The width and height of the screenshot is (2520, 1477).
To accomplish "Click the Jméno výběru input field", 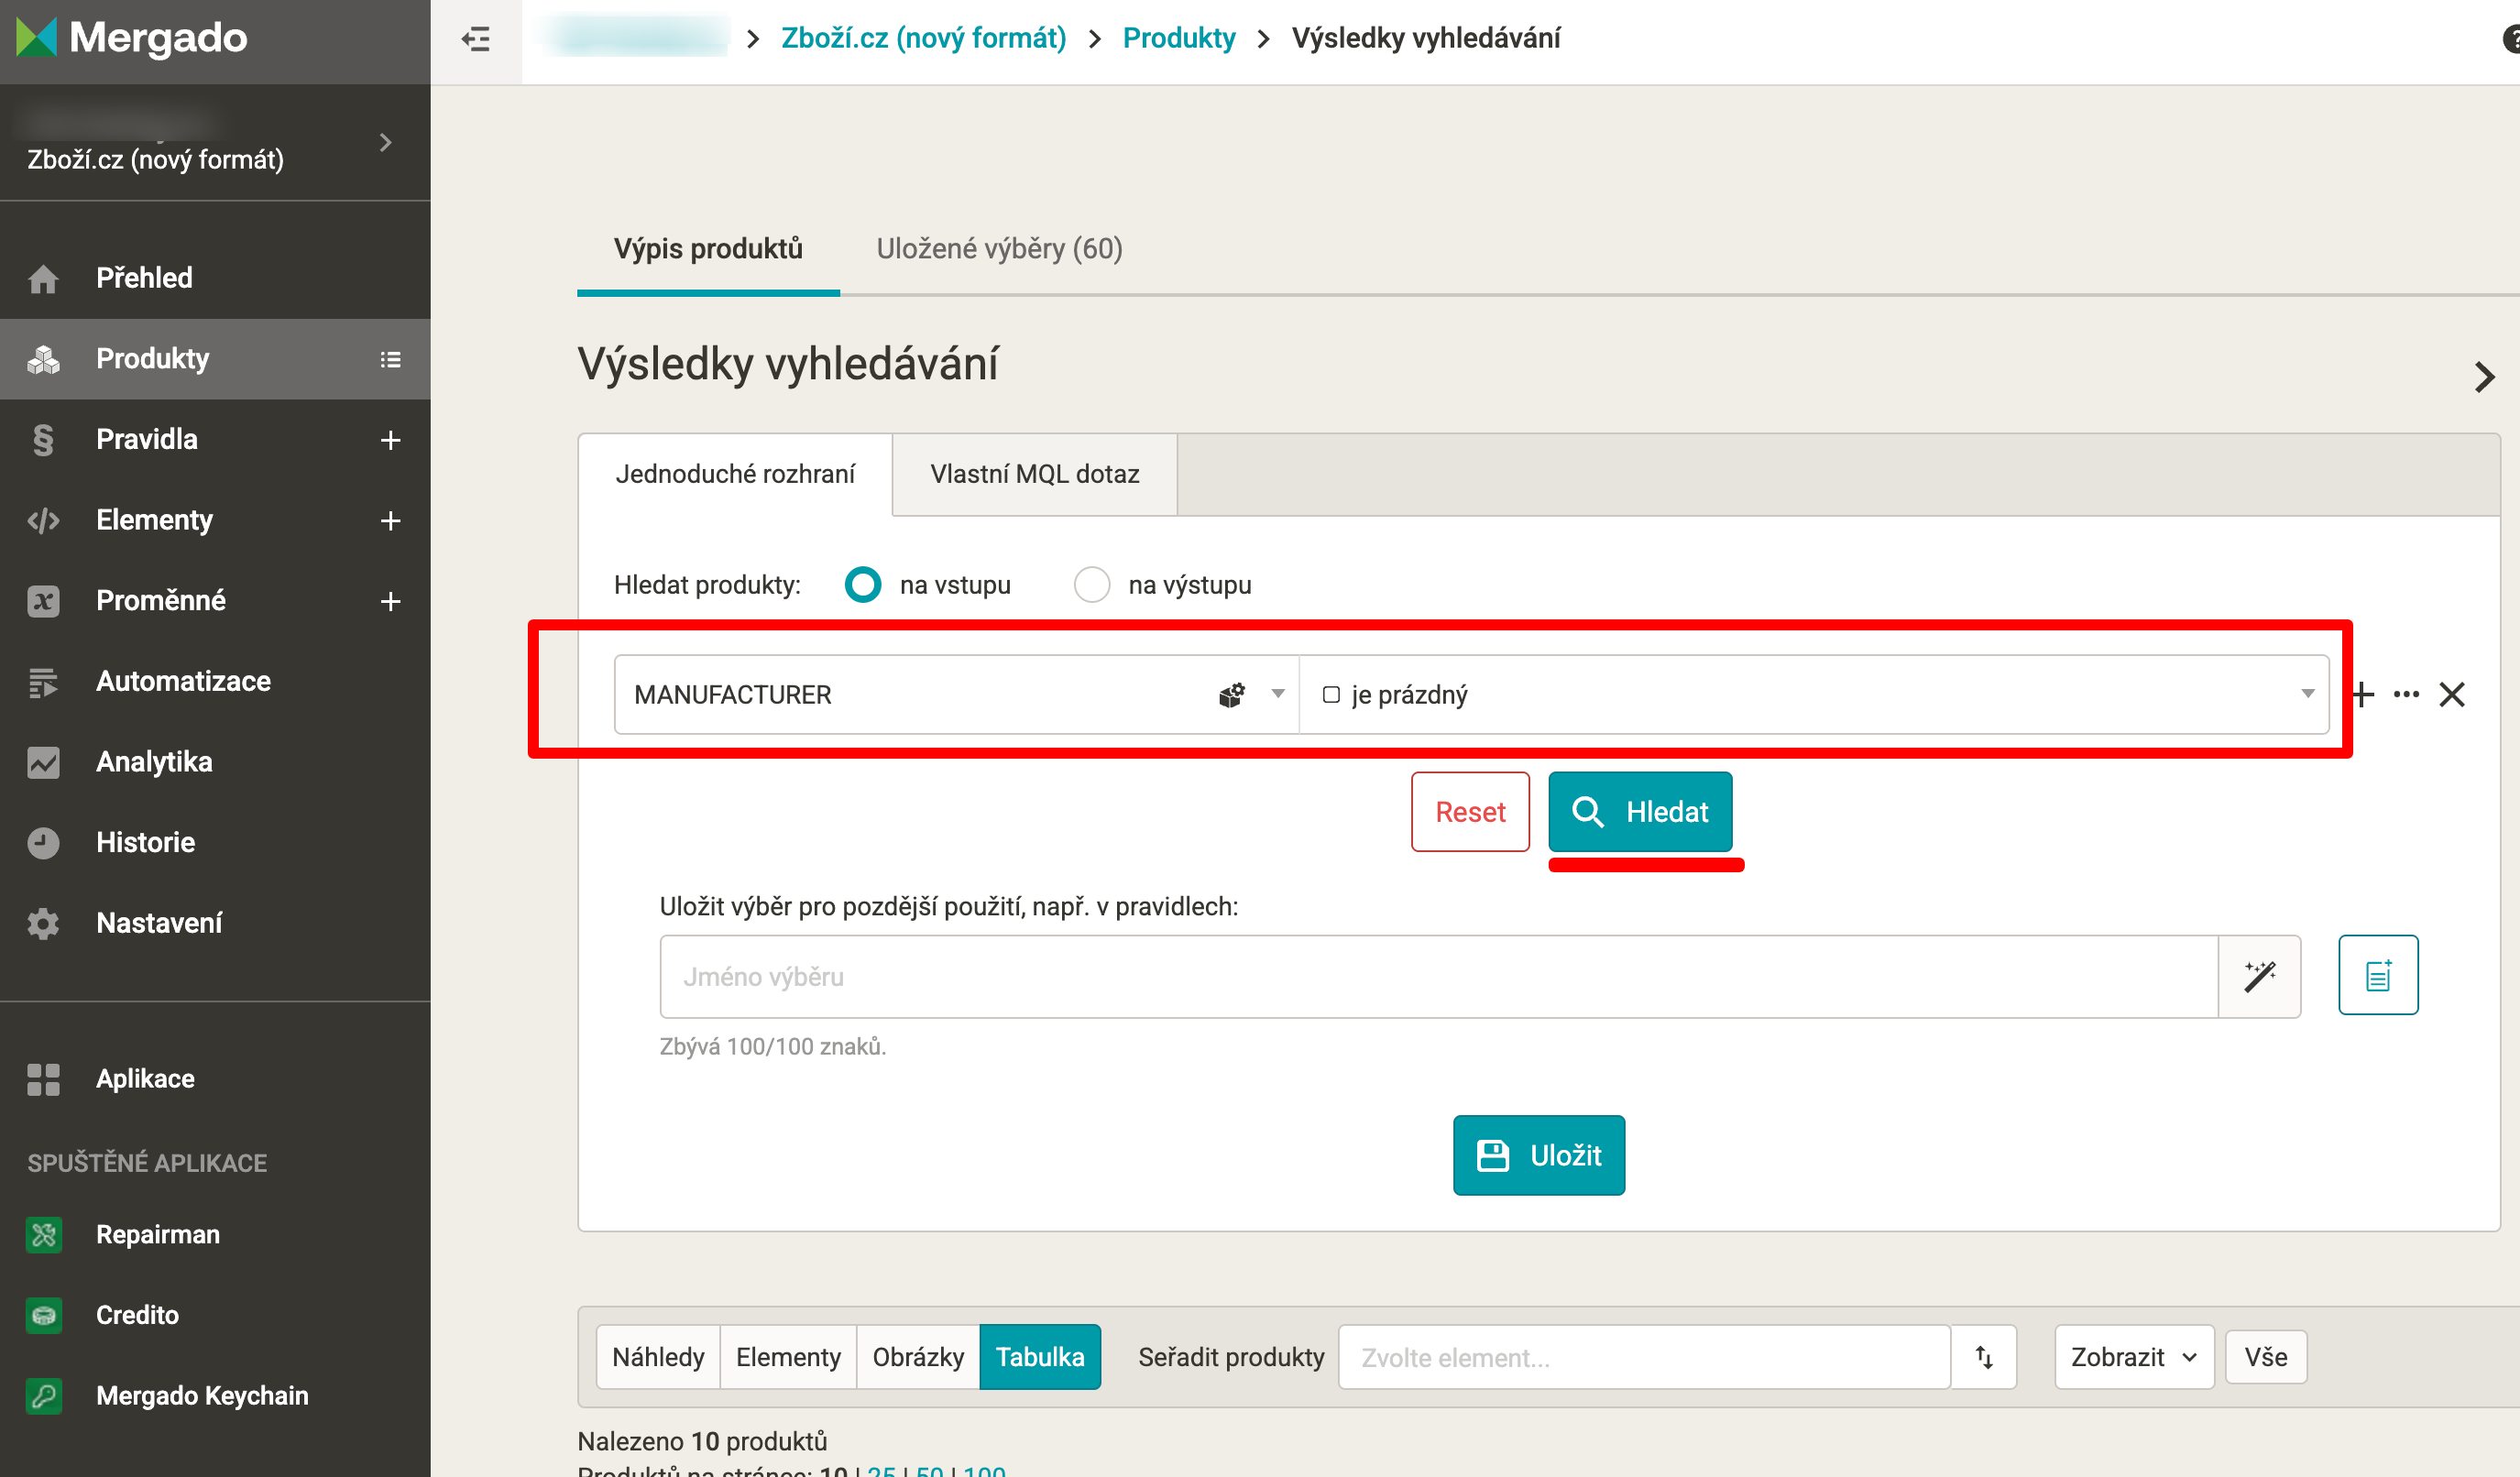I will coord(1438,976).
